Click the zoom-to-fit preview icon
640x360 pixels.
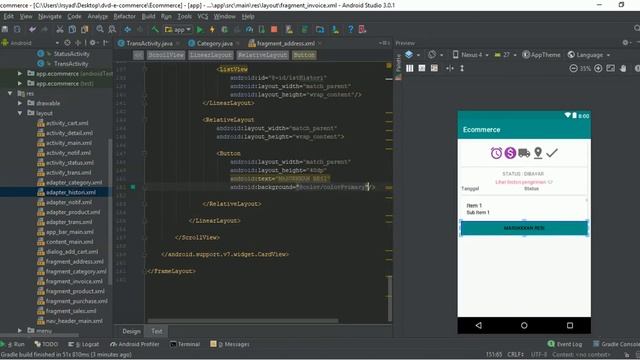(611, 69)
